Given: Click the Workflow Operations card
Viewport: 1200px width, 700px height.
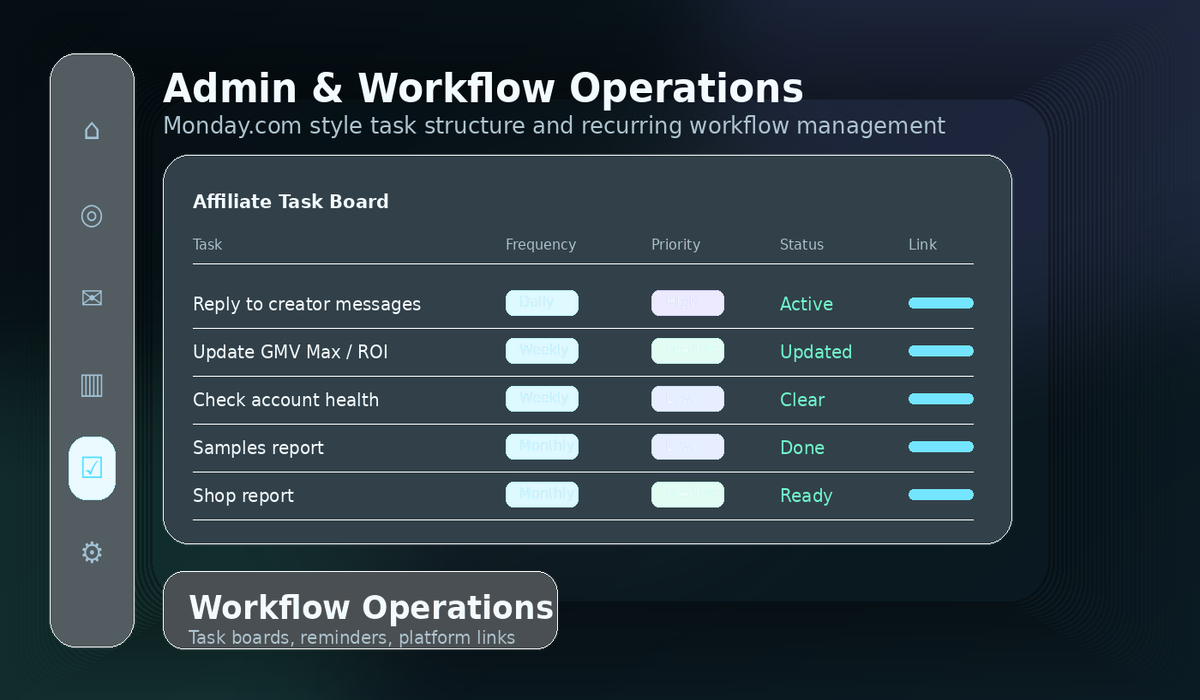Looking at the screenshot, I should (x=360, y=610).
